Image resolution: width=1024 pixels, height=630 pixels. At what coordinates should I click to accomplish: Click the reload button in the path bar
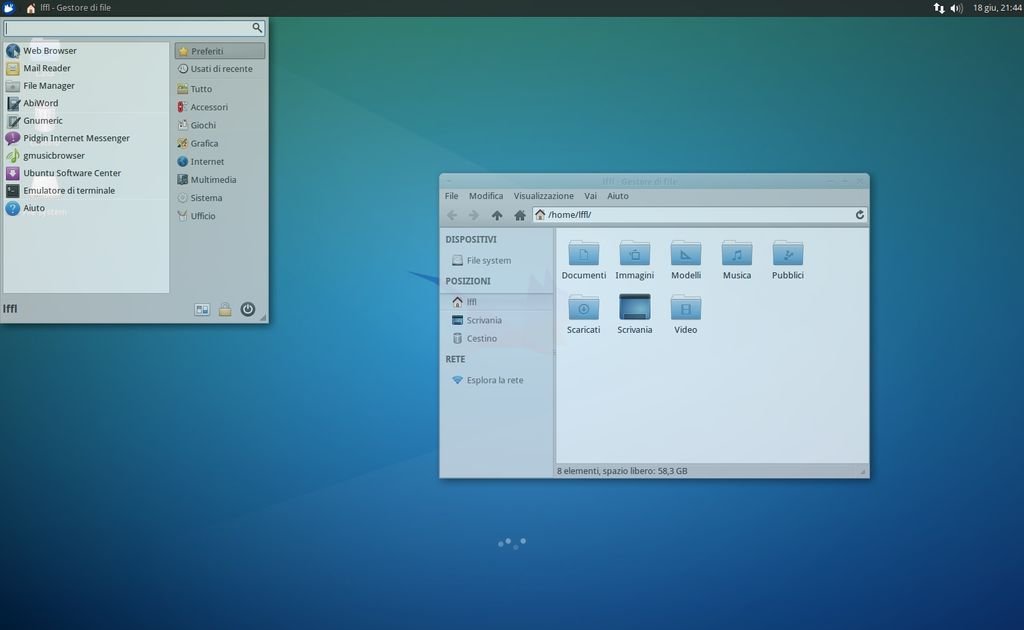(x=859, y=215)
